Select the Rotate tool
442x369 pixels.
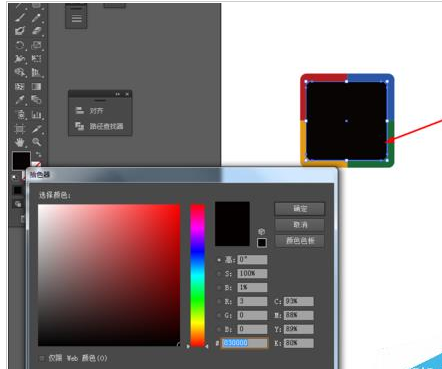20,45
